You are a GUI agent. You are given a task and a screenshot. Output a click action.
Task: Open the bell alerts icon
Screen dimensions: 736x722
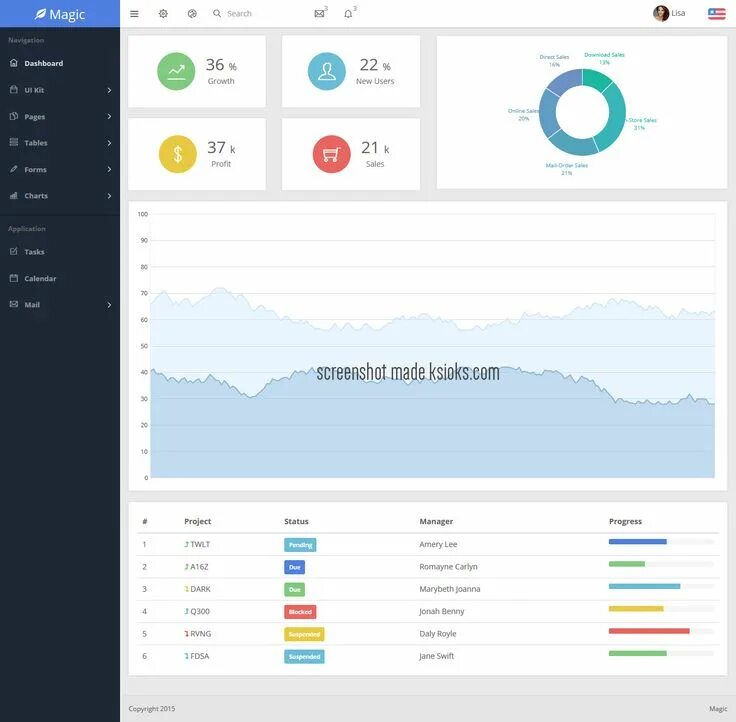point(348,14)
